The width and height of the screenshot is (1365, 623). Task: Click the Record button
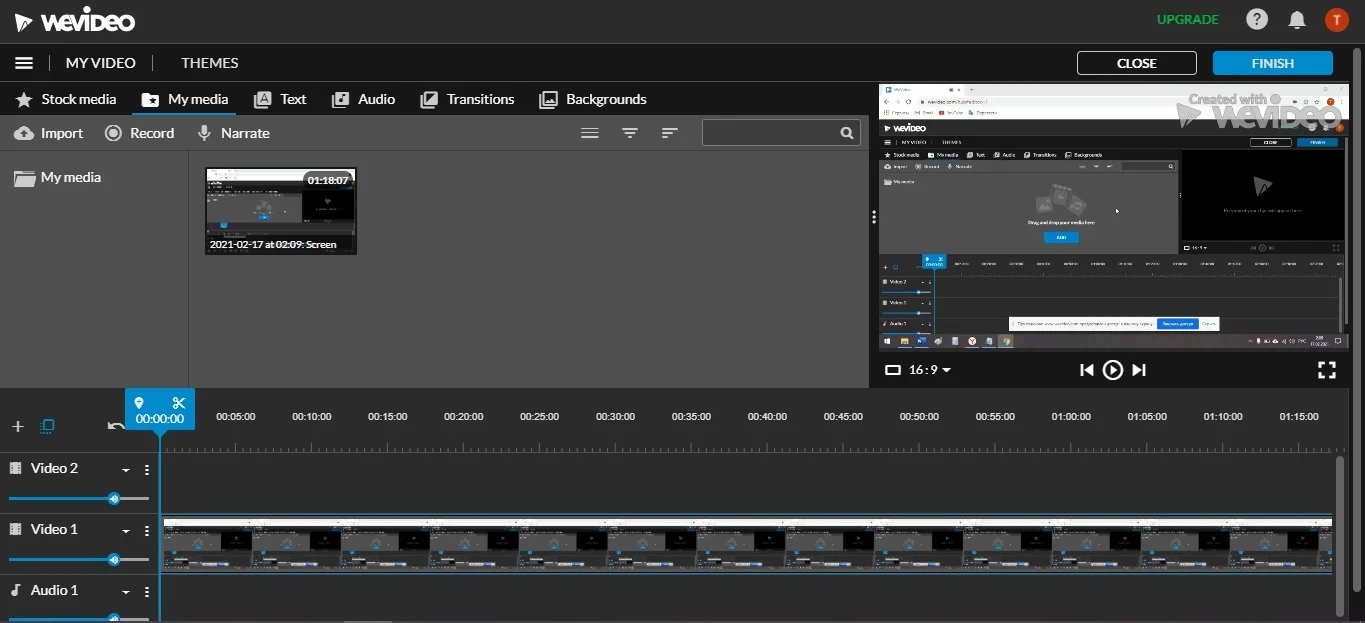(x=139, y=133)
